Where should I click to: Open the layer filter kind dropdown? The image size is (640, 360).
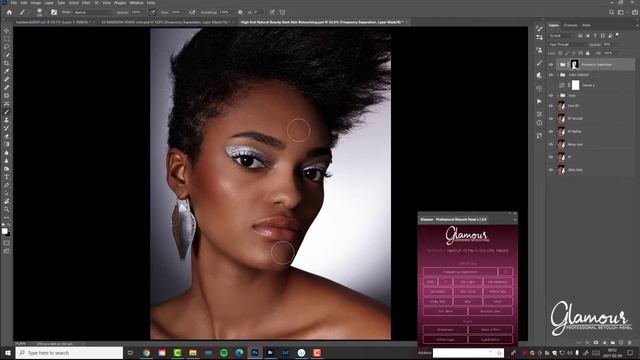pos(562,36)
